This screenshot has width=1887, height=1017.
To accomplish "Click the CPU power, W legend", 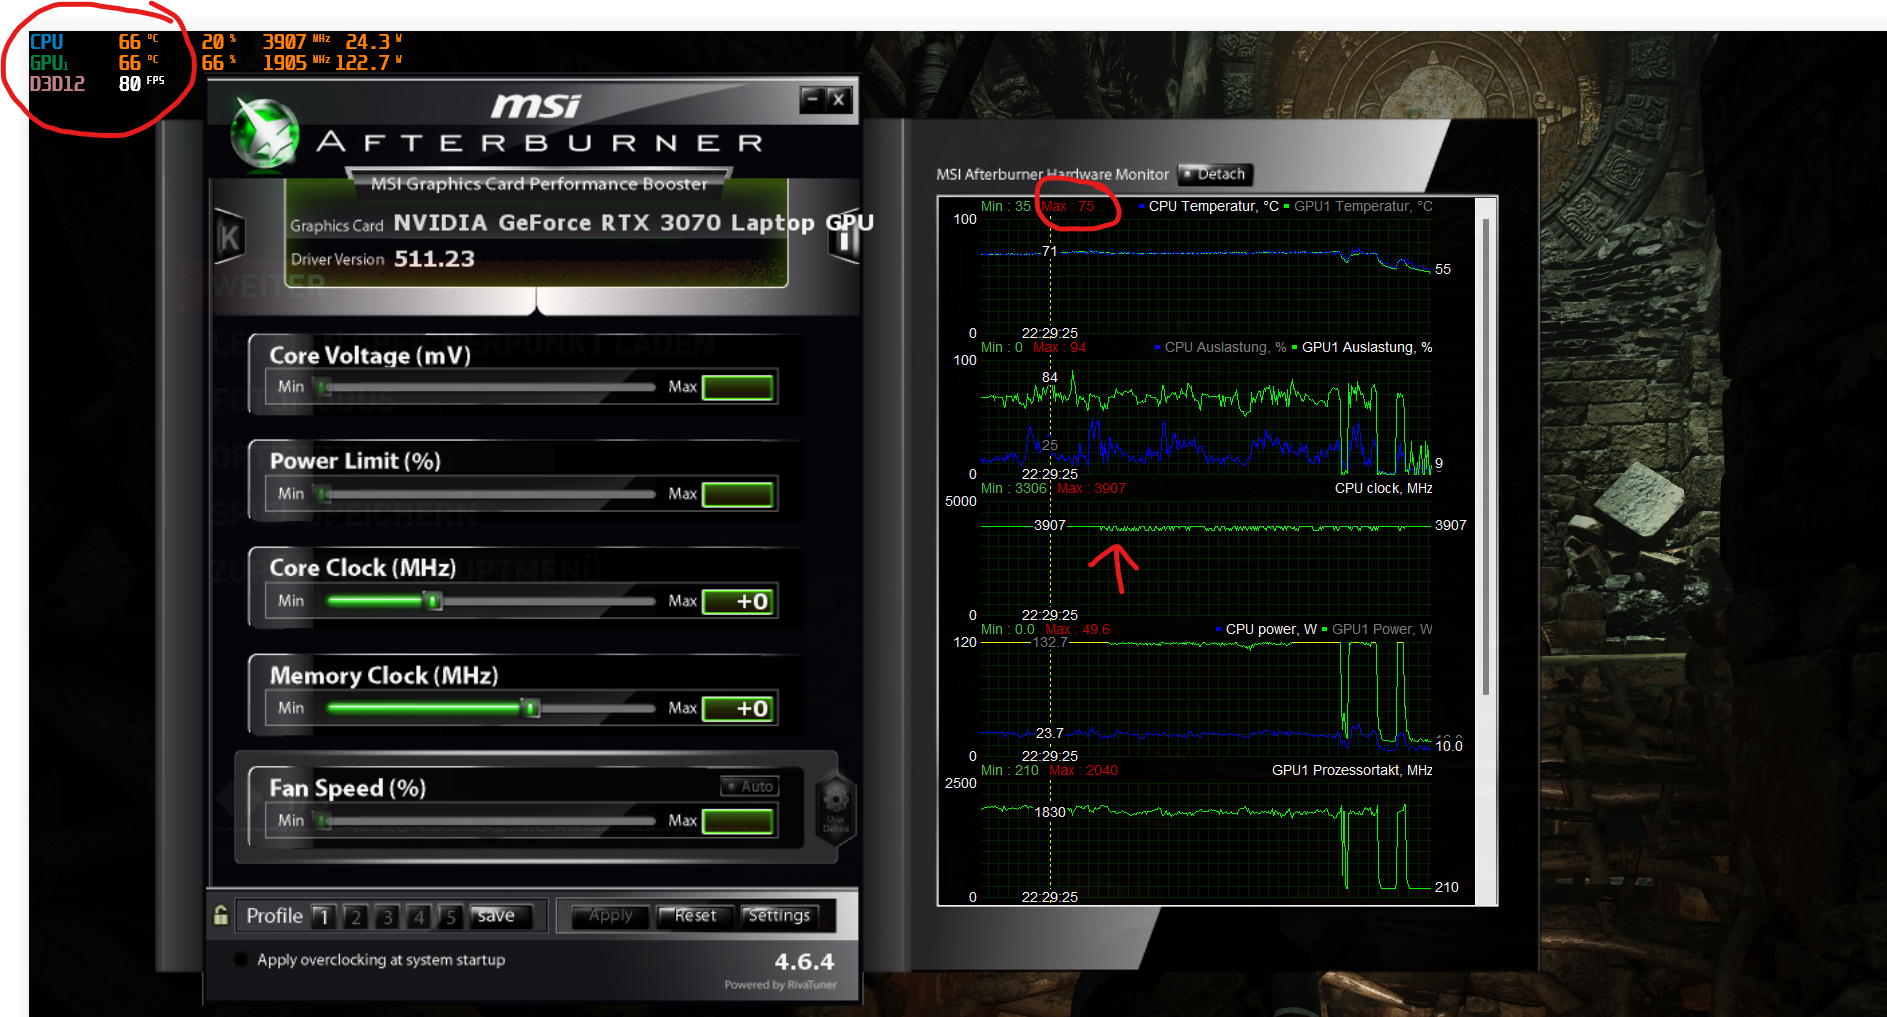I will [1266, 629].
